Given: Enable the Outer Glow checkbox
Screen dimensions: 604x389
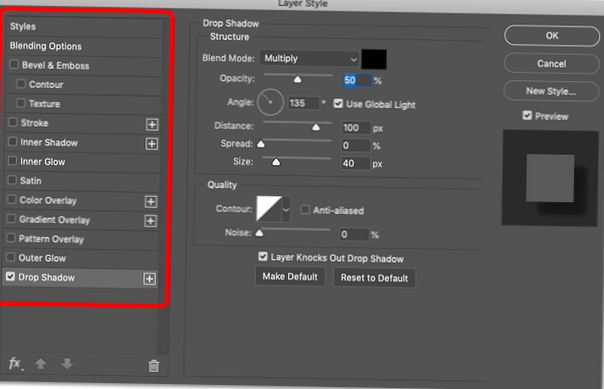Looking at the screenshot, I should pos(11,257).
